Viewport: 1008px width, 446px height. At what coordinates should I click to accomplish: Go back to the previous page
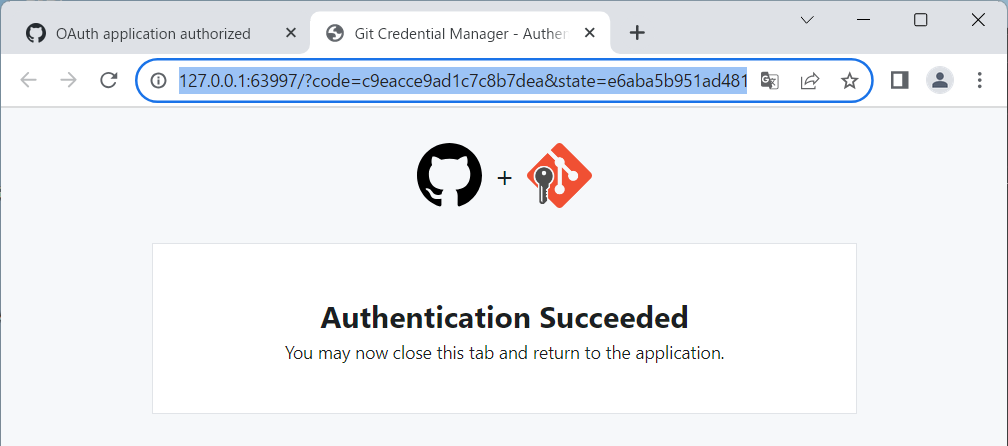tap(28, 81)
